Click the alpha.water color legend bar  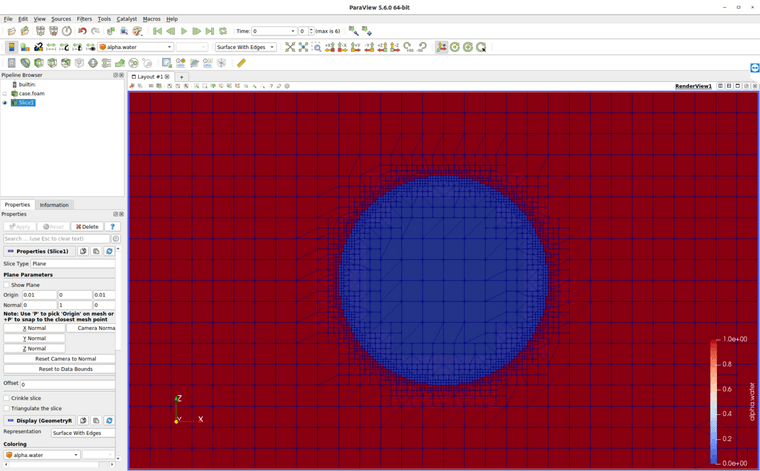tap(714, 402)
